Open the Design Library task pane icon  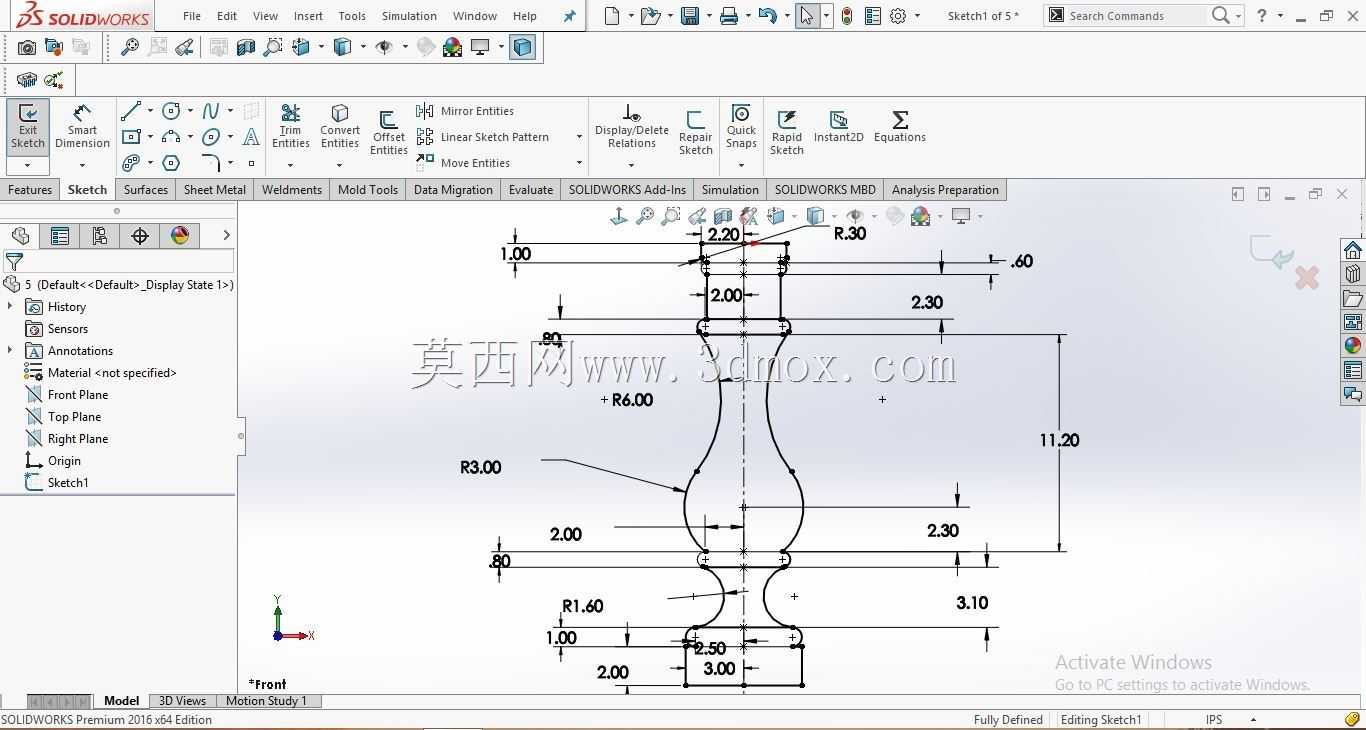[1353, 274]
